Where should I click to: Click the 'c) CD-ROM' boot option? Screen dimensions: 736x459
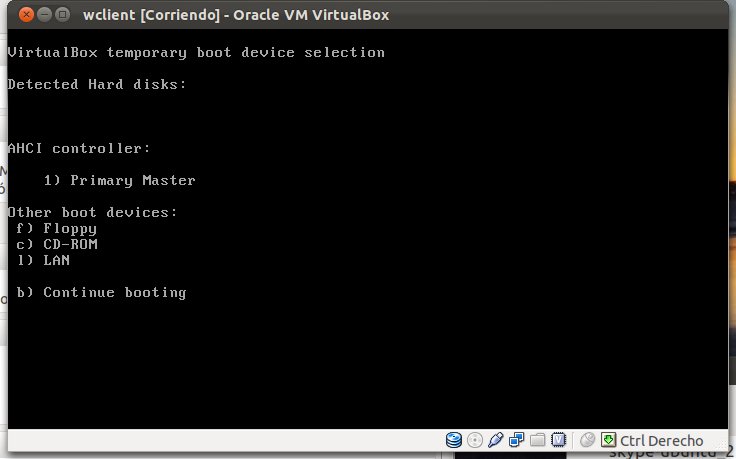click(x=57, y=244)
